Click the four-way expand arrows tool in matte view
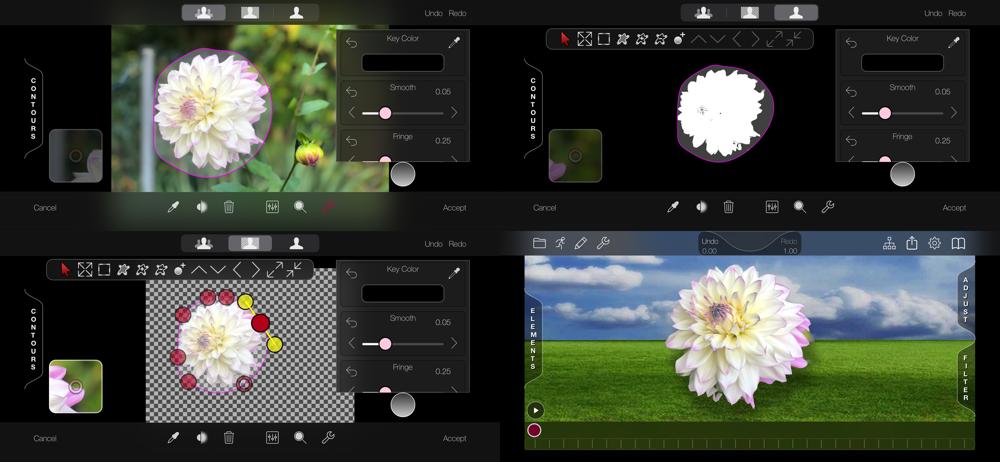This screenshot has height=462, width=1000. pos(584,39)
